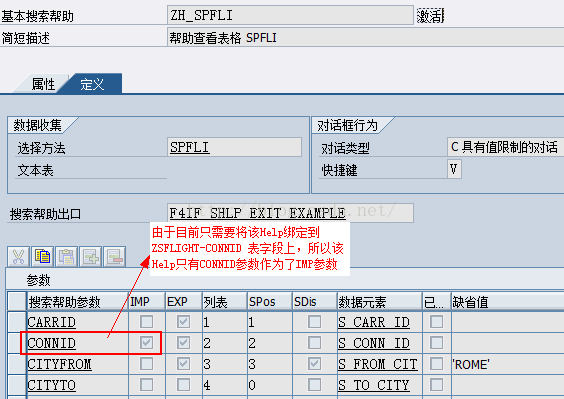Toggle SDis checkbox for CONNID
564x399 pixels.
point(315,343)
